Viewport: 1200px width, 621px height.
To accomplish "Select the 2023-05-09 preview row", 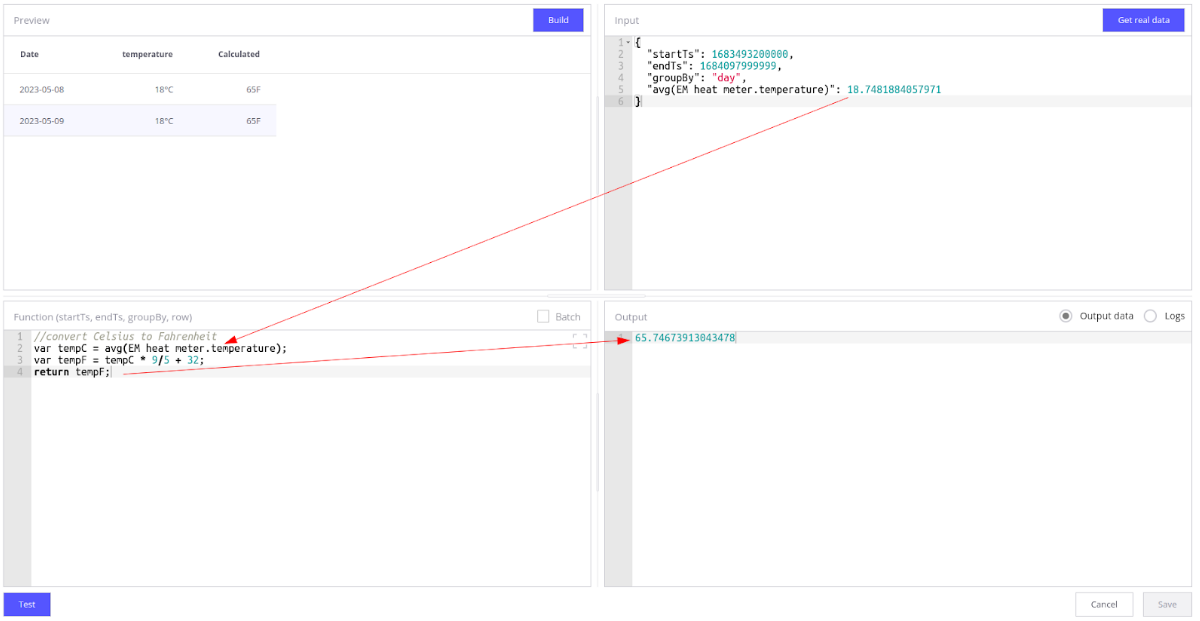I will 140,121.
